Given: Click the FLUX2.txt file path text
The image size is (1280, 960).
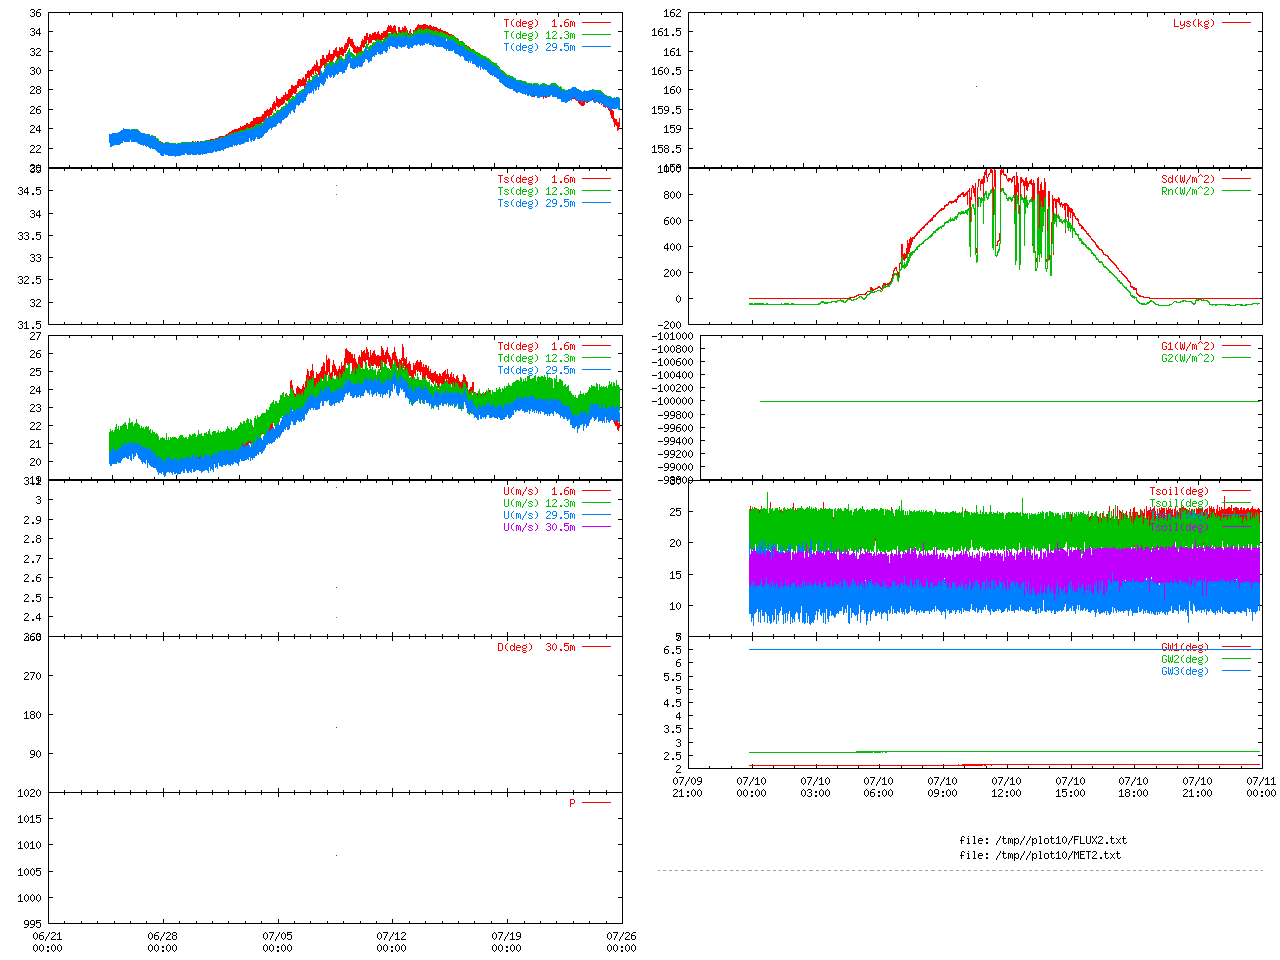Looking at the screenshot, I should tap(1043, 840).
